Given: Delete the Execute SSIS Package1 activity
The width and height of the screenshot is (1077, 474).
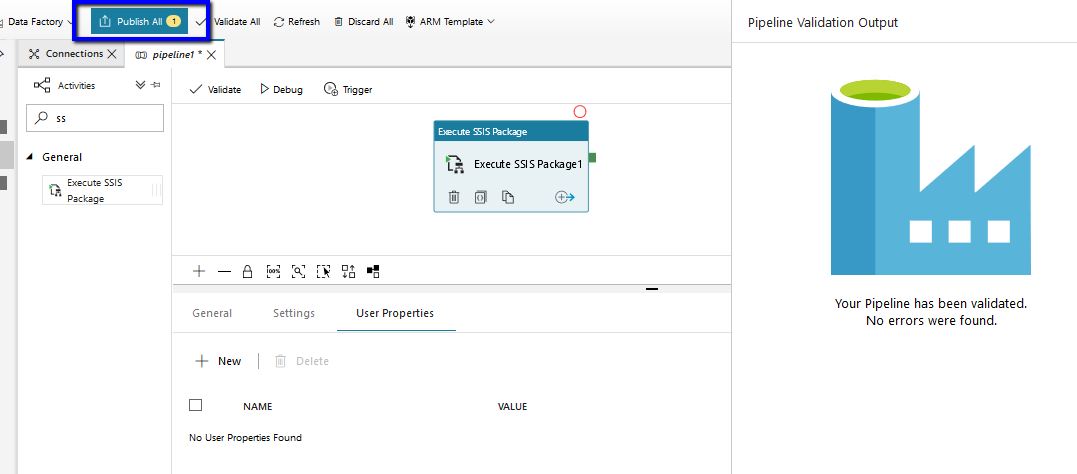Looking at the screenshot, I should tap(454, 197).
